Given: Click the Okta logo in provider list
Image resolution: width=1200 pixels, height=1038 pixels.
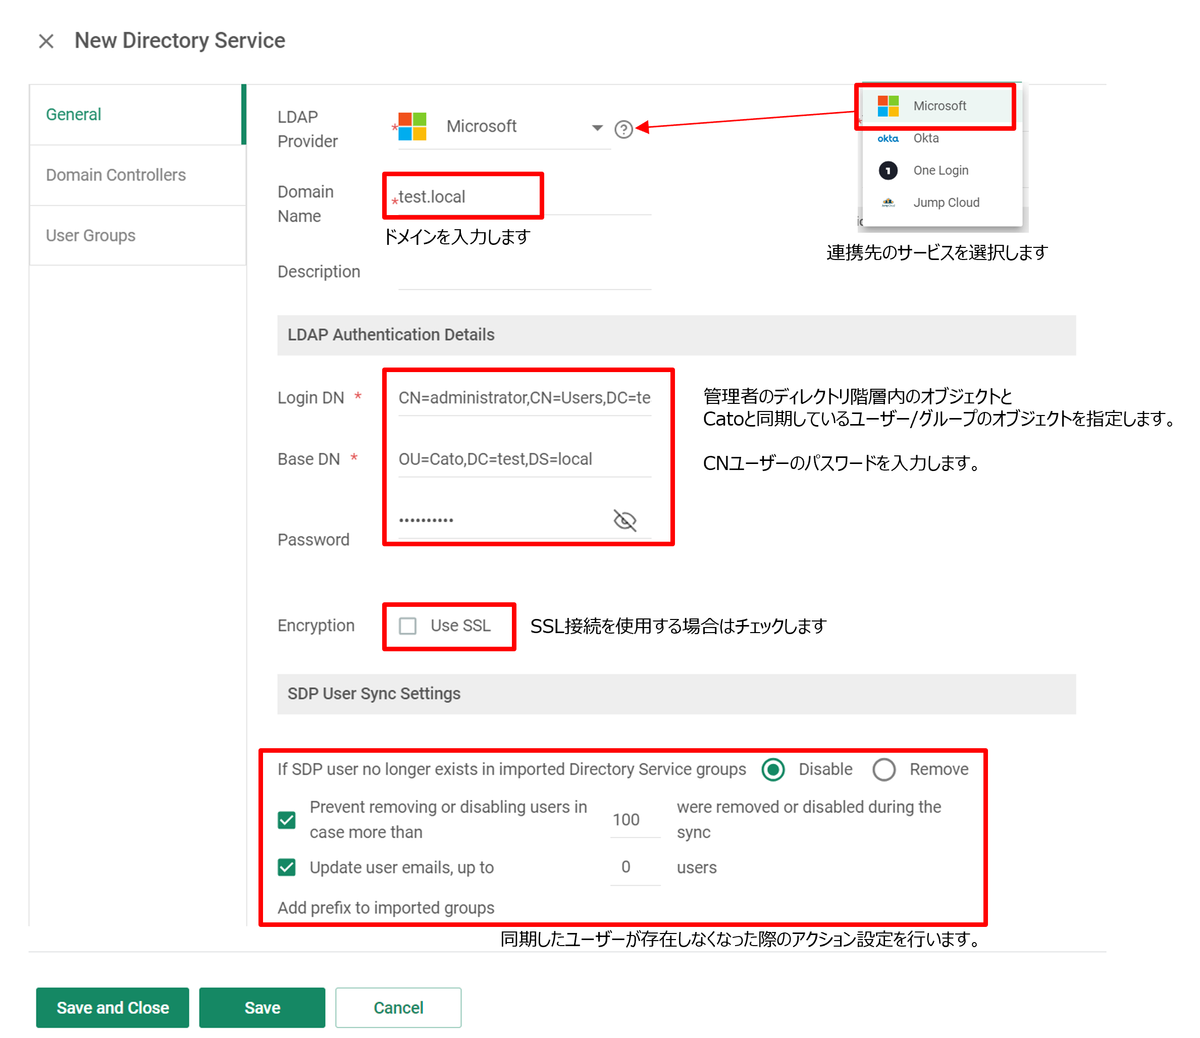Looking at the screenshot, I should coord(888,138).
